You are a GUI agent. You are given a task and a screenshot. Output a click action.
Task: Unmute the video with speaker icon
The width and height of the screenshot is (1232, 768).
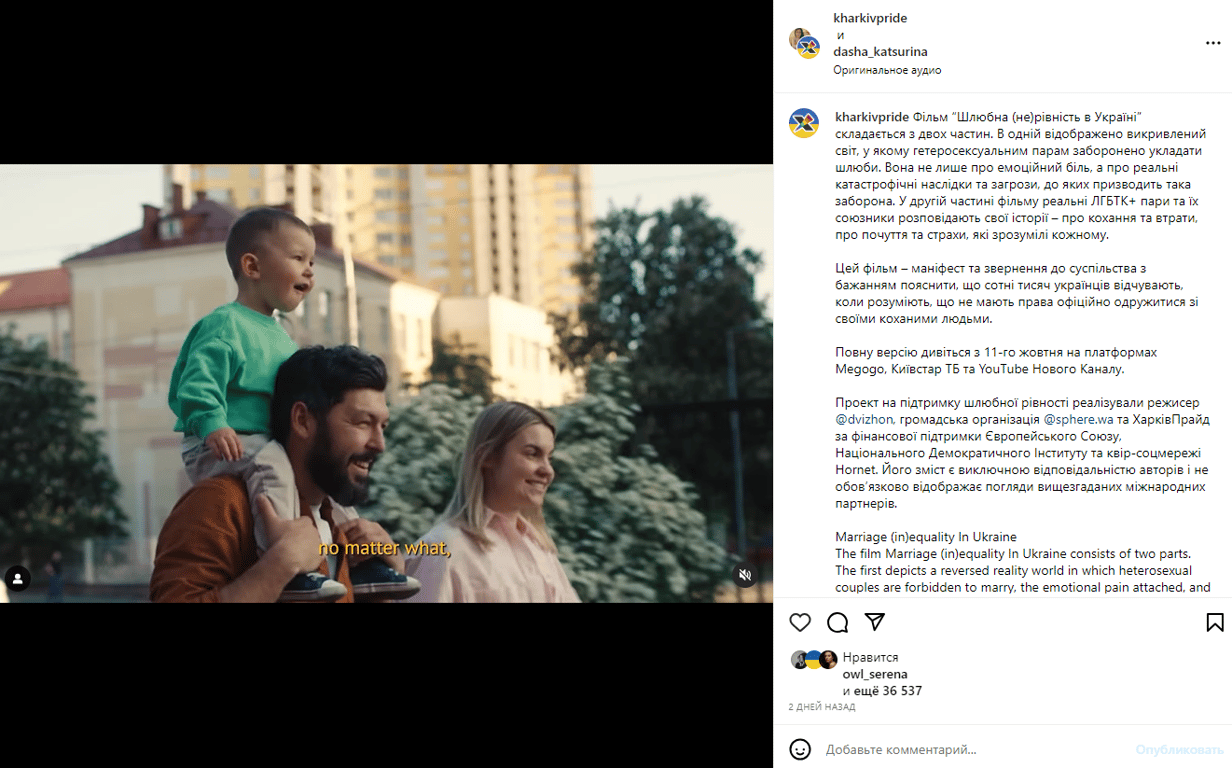click(x=744, y=575)
